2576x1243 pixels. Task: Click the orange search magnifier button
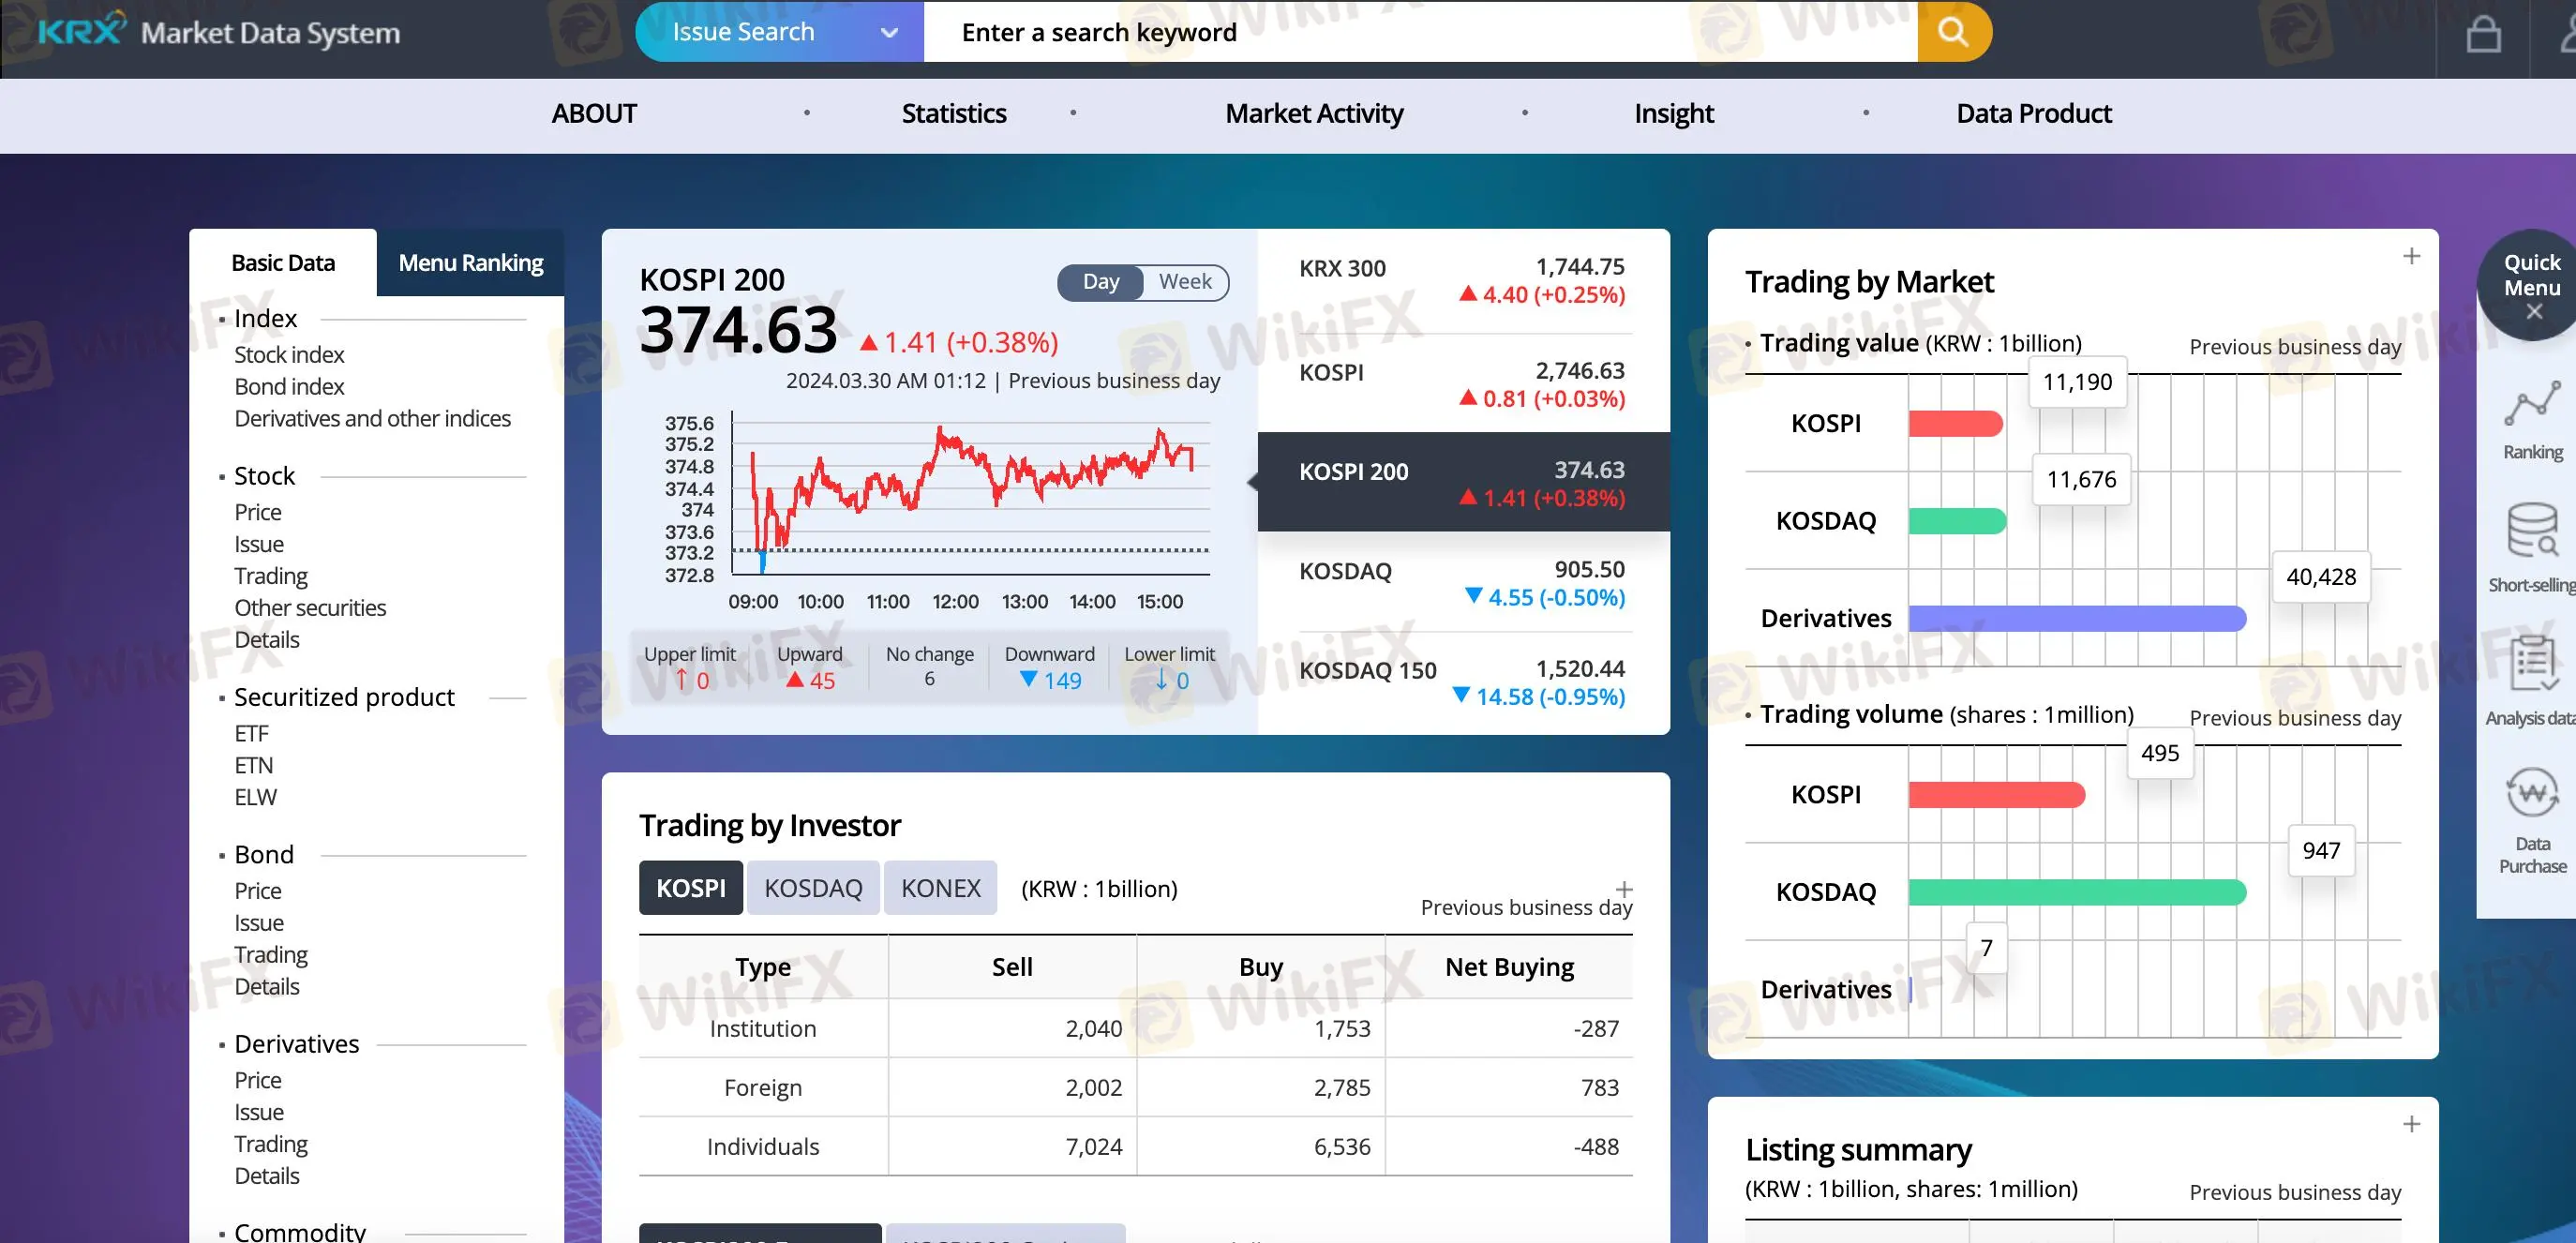click(x=1953, y=32)
